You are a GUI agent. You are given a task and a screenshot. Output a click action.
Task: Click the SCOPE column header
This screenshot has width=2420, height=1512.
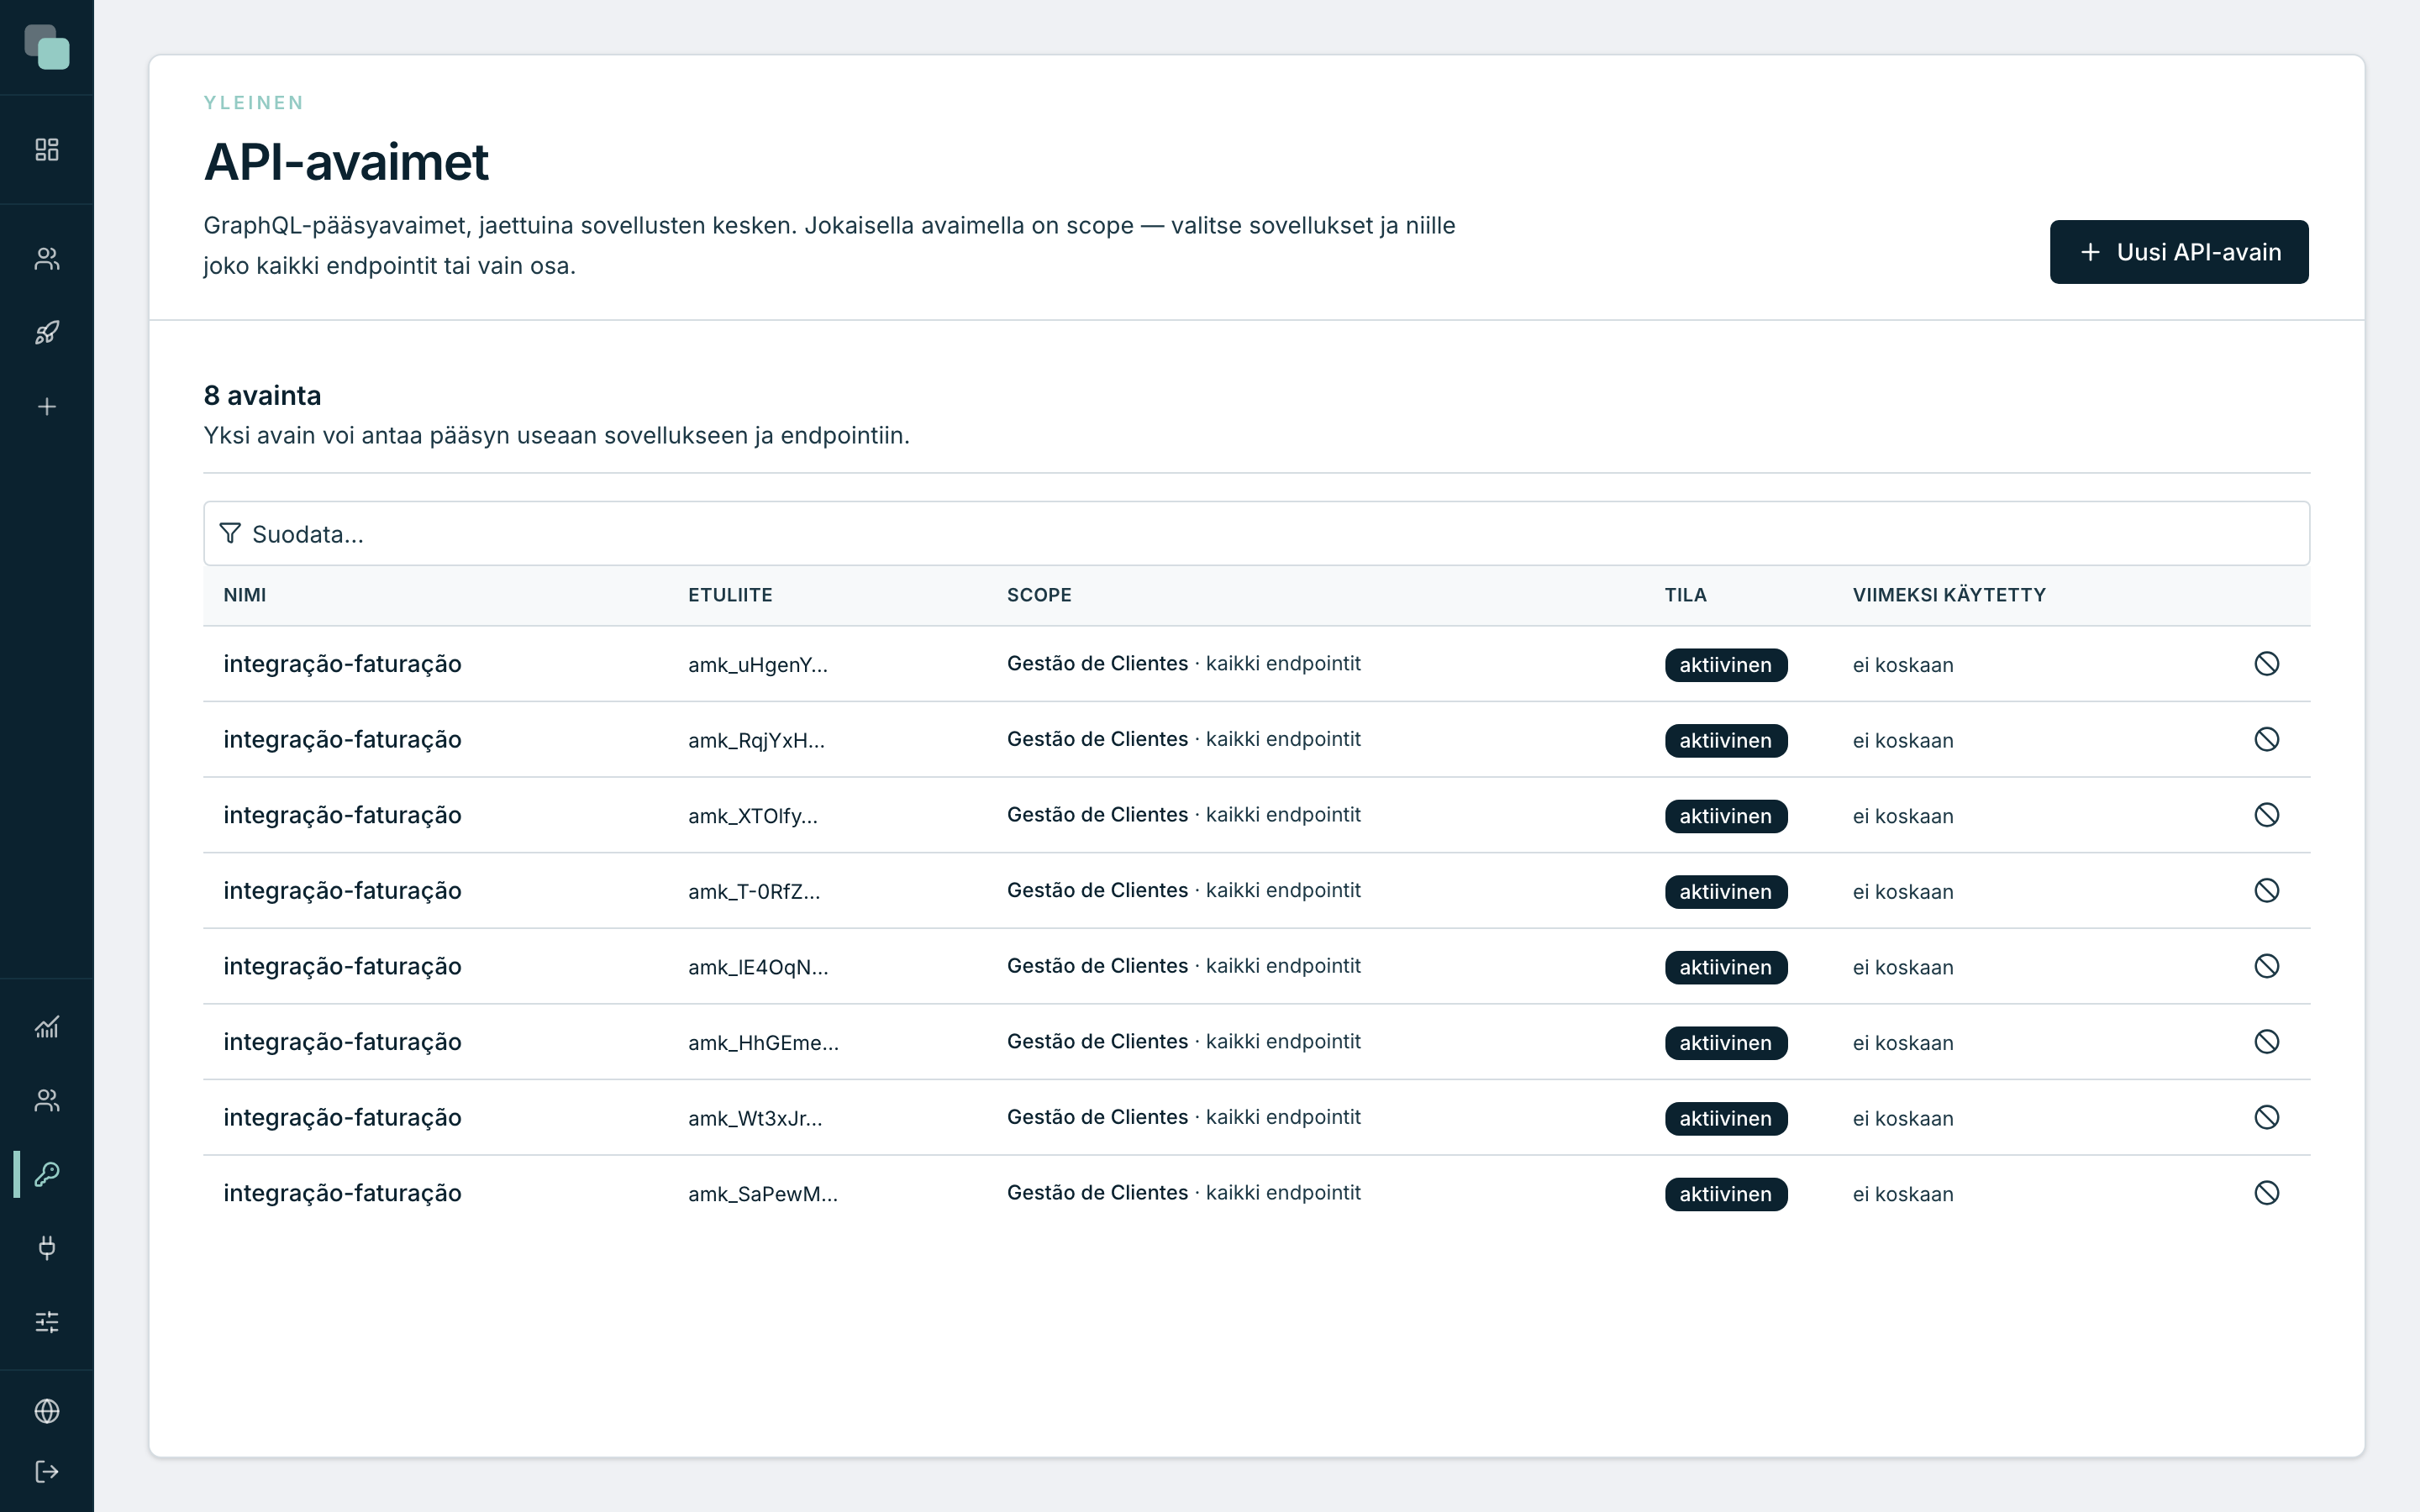click(1039, 595)
